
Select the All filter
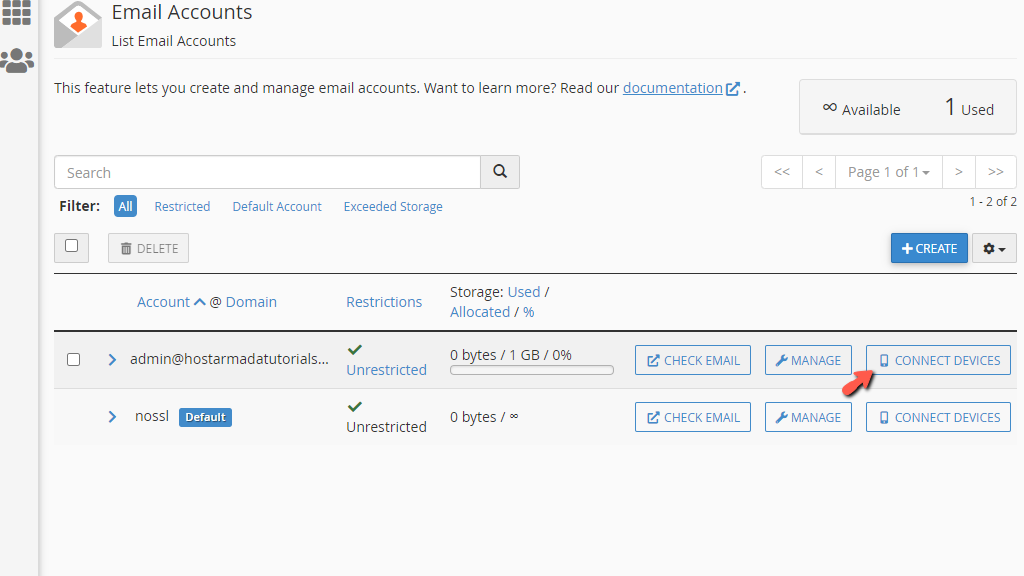tap(125, 206)
